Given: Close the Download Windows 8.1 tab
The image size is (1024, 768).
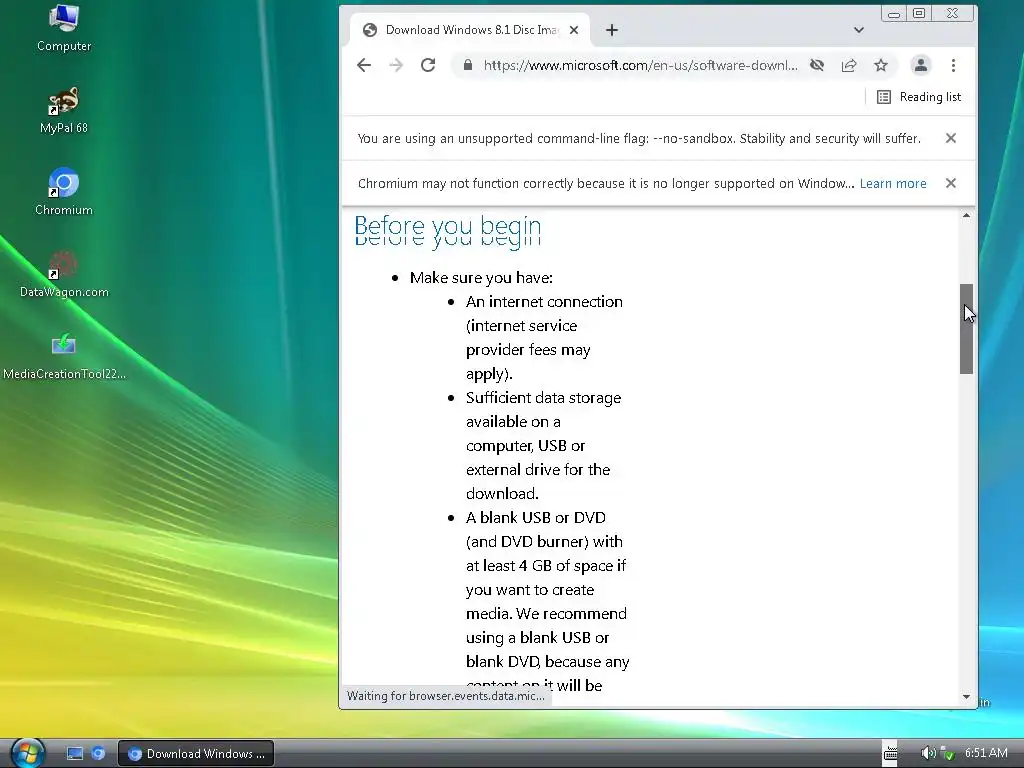Looking at the screenshot, I should pyautogui.click(x=574, y=30).
